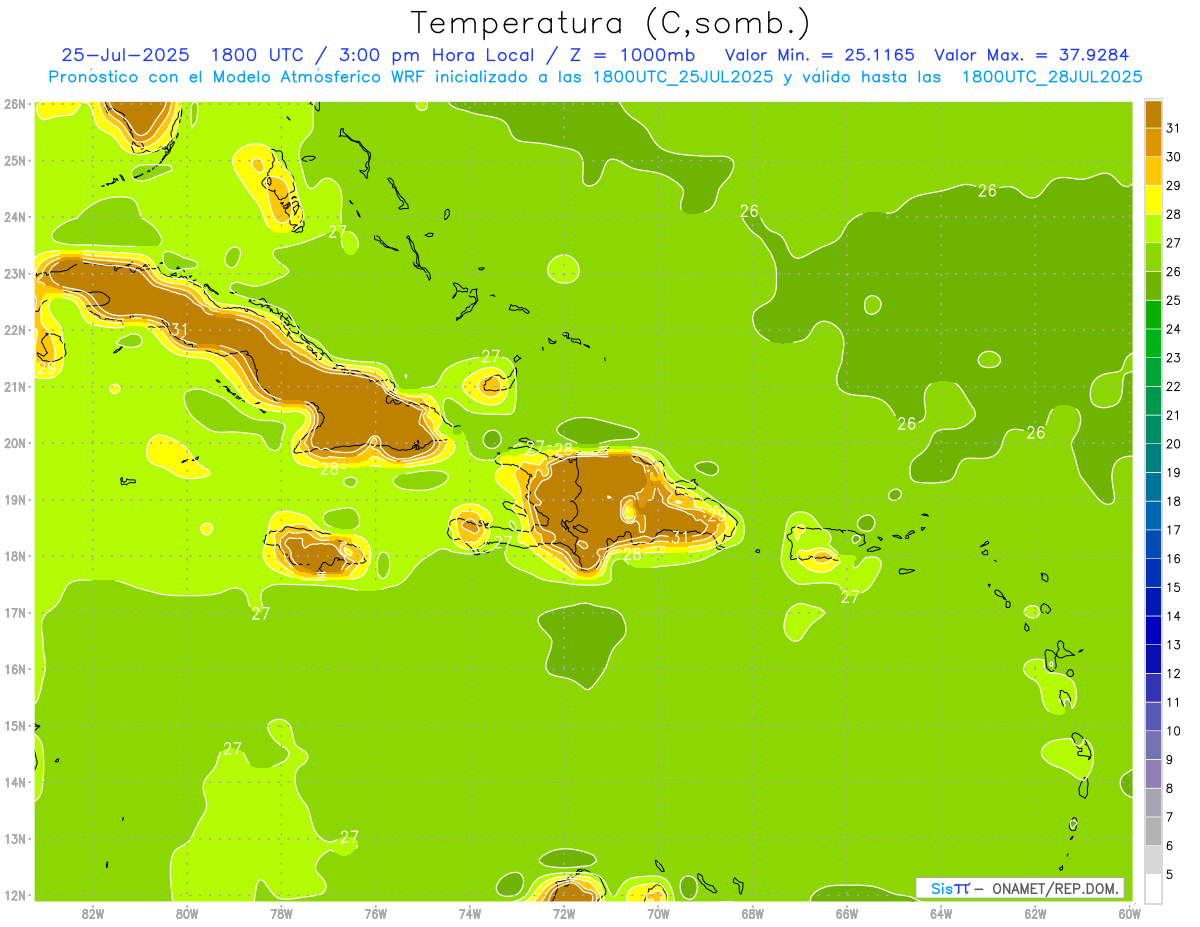Click the '24N' latitude axis label
Screen dimensions: 1200x927
(x=14, y=217)
